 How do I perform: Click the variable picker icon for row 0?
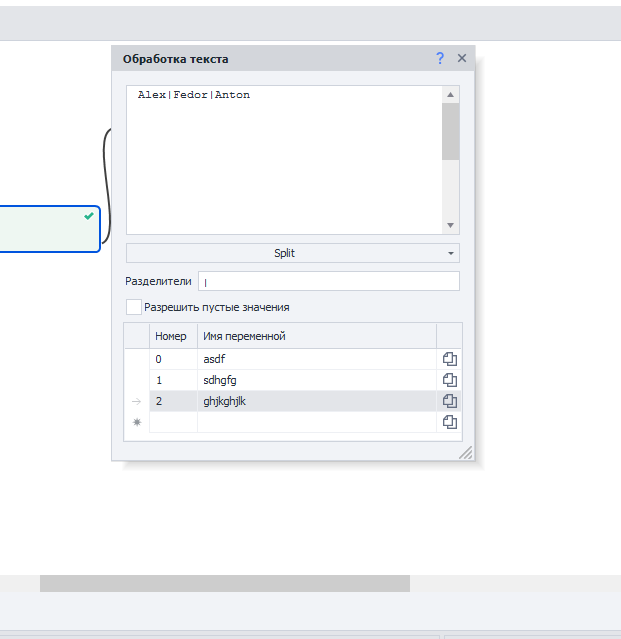(x=449, y=359)
